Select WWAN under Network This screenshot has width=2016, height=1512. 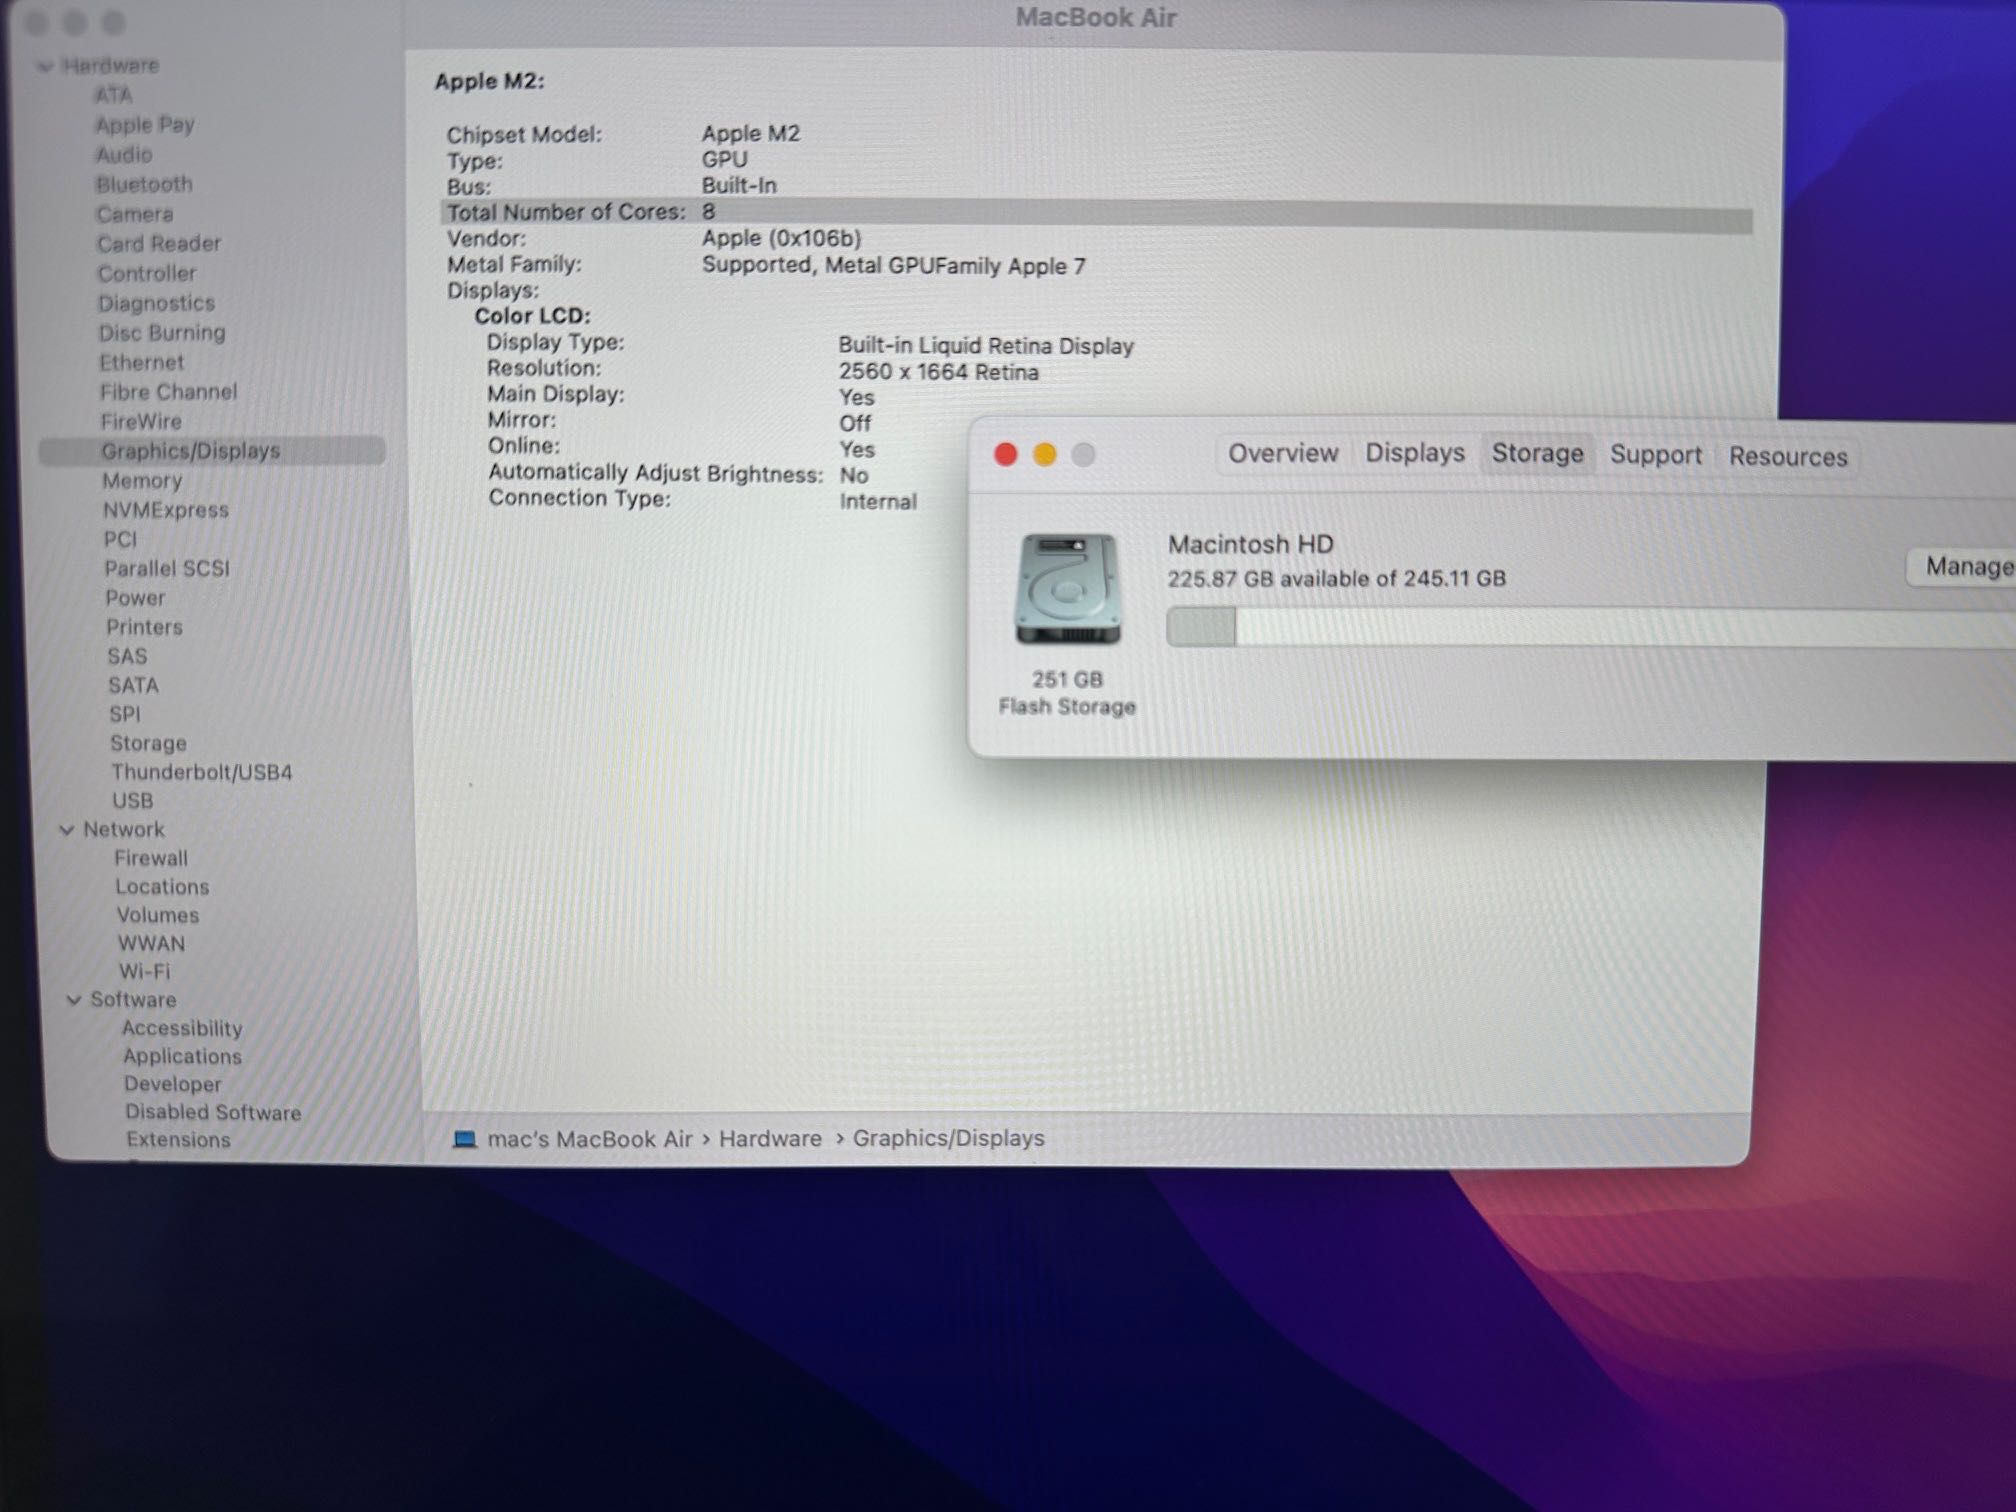[152, 944]
